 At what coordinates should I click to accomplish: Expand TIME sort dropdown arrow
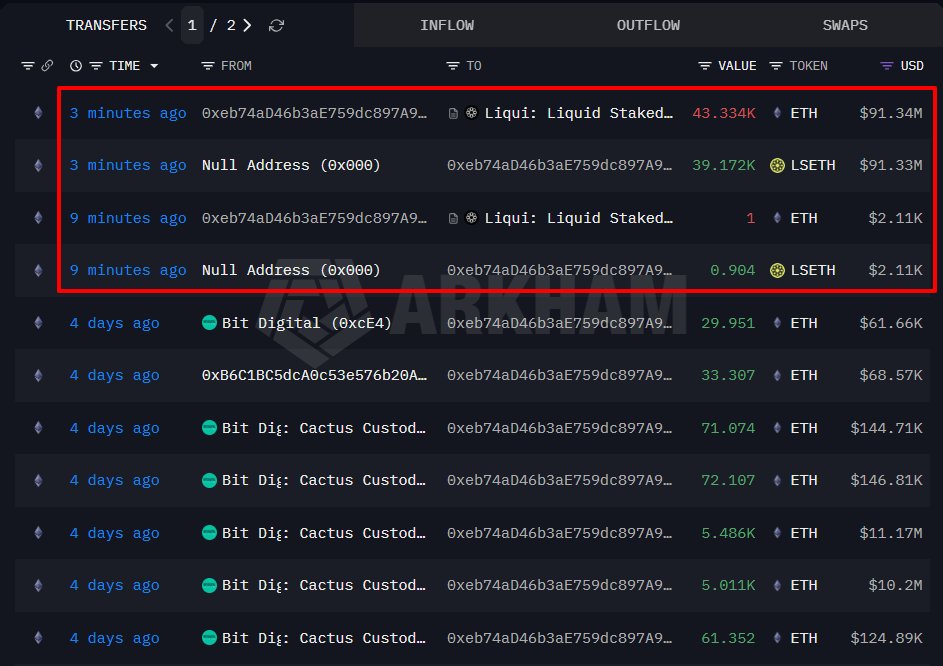(x=154, y=66)
